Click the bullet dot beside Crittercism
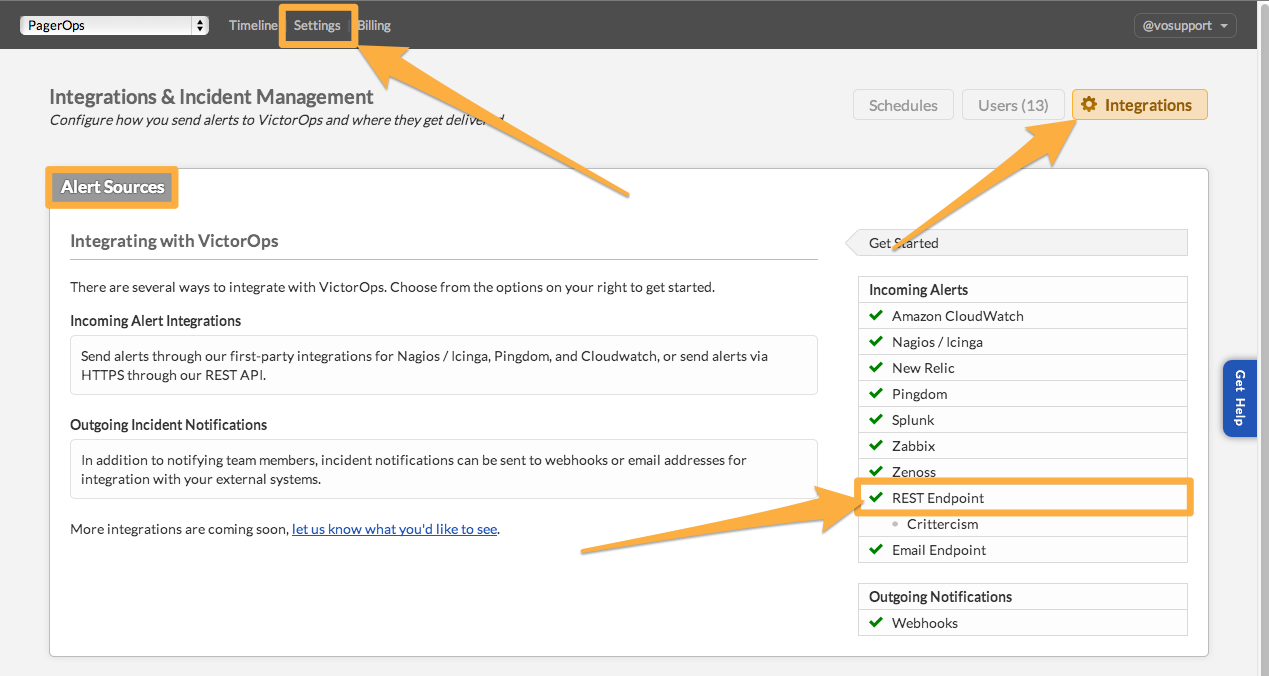Screen dimensions: 1269x676 coord(895,524)
